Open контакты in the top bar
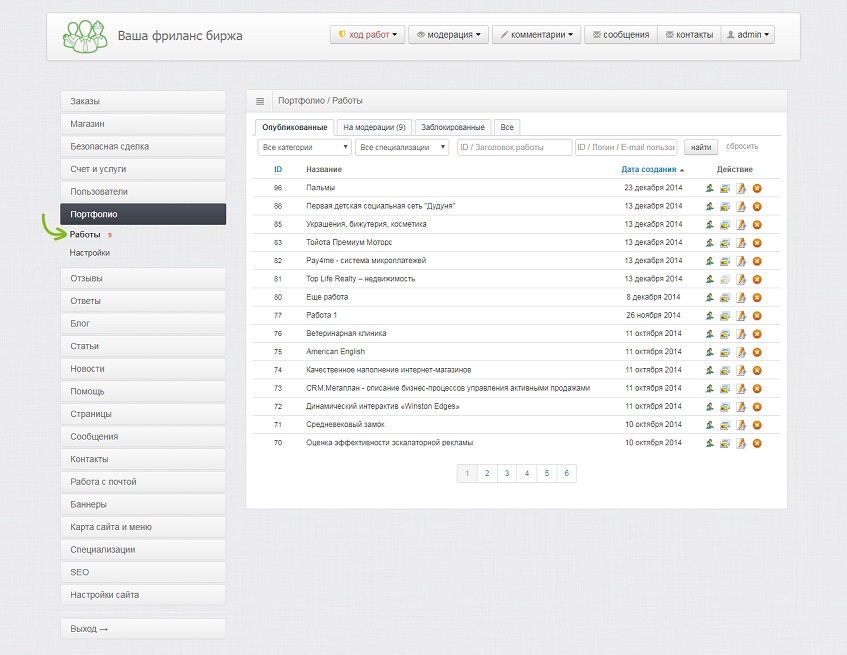This screenshot has width=847, height=655. pos(689,35)
